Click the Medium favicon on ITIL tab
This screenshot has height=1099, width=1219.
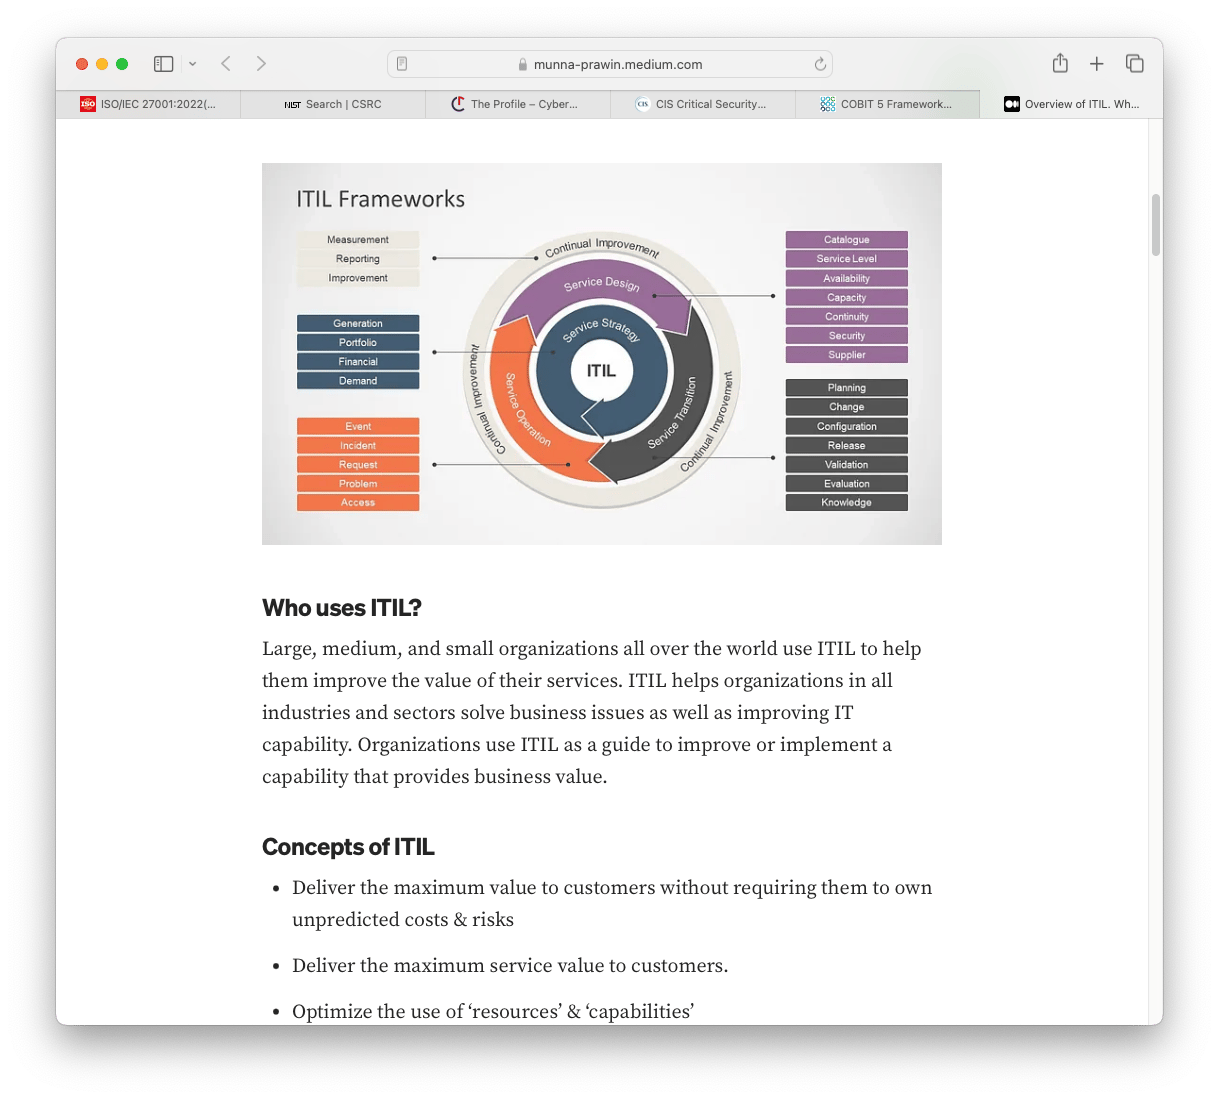(1012, 104)
